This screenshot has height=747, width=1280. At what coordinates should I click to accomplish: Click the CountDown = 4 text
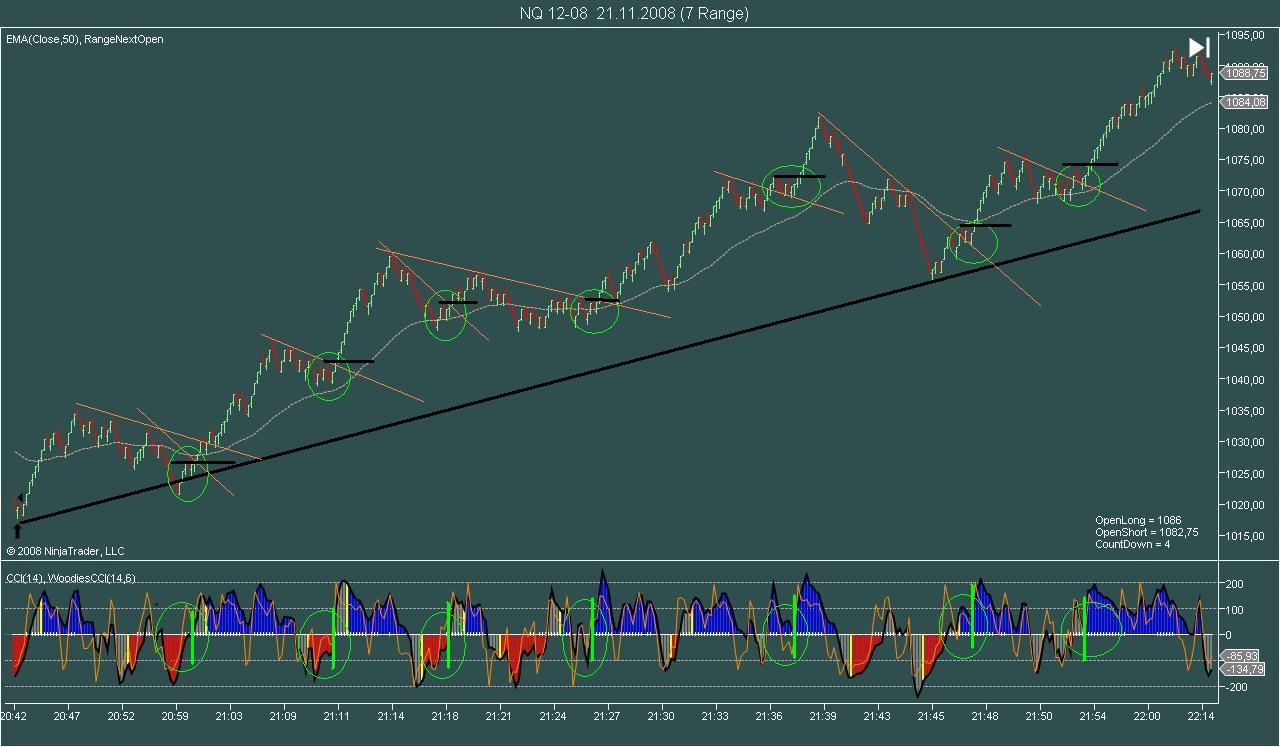click(1133, 544)
